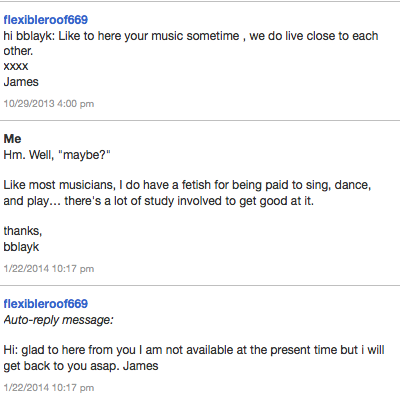The image size is (400, 404).
Task: Click the "get back to you asap. James" line
Action: click(x=81, y=366)
